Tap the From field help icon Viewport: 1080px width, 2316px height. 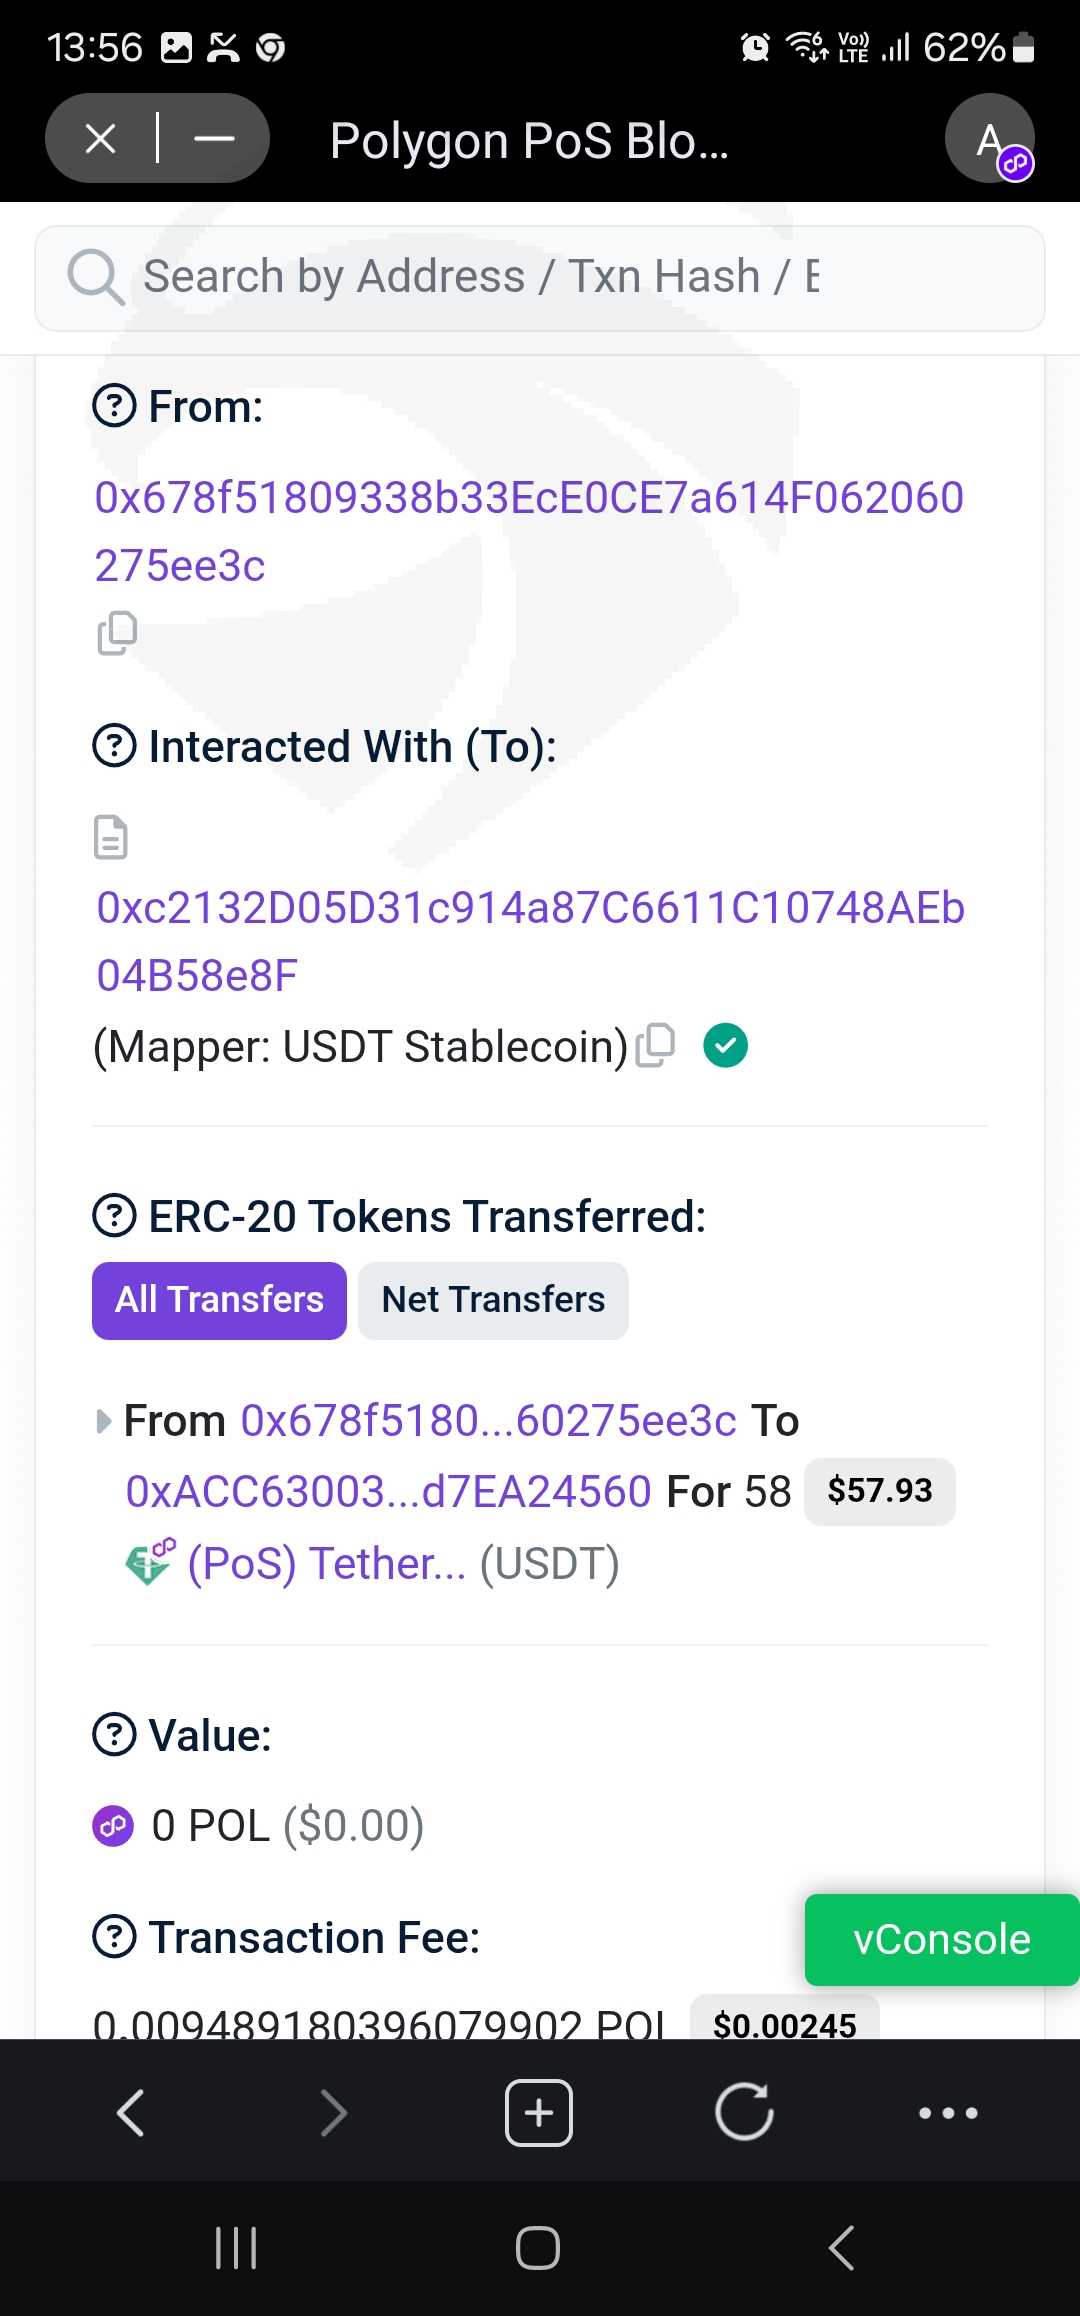(x=114, y=406)
